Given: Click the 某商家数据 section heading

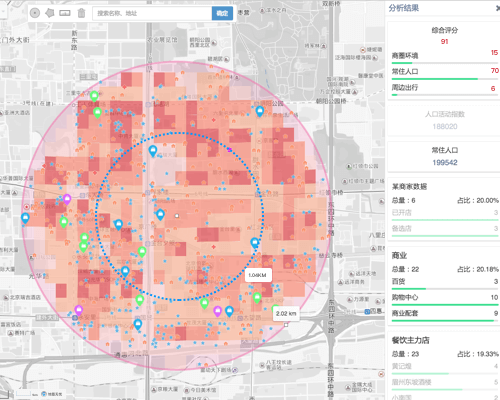Looking at the screenshot, I should [409, 187].
